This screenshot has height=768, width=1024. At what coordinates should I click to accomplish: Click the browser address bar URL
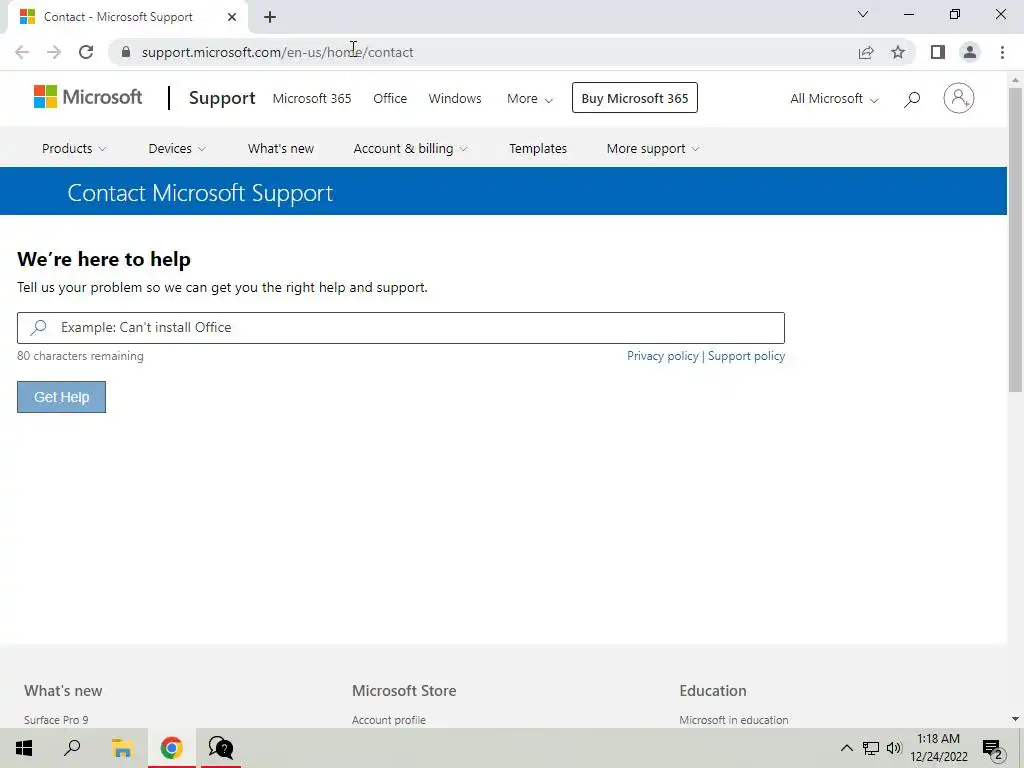[x=278, y=52]
